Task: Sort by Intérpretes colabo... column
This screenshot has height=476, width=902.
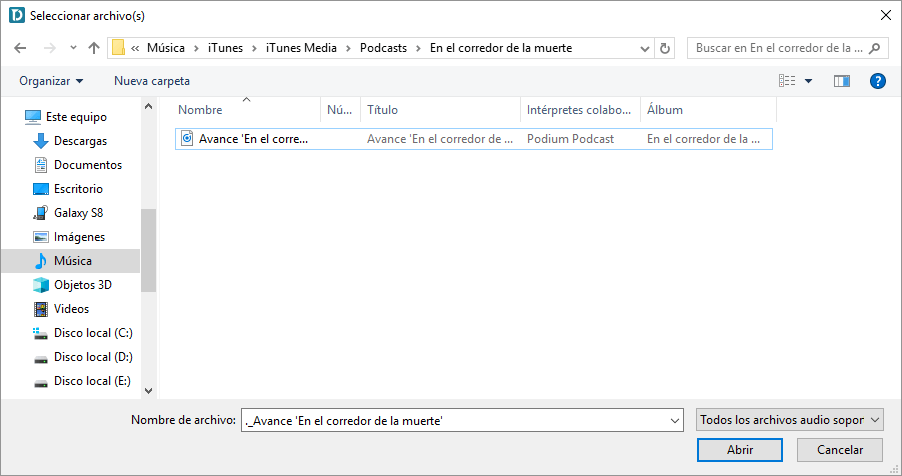Action: 580,110
